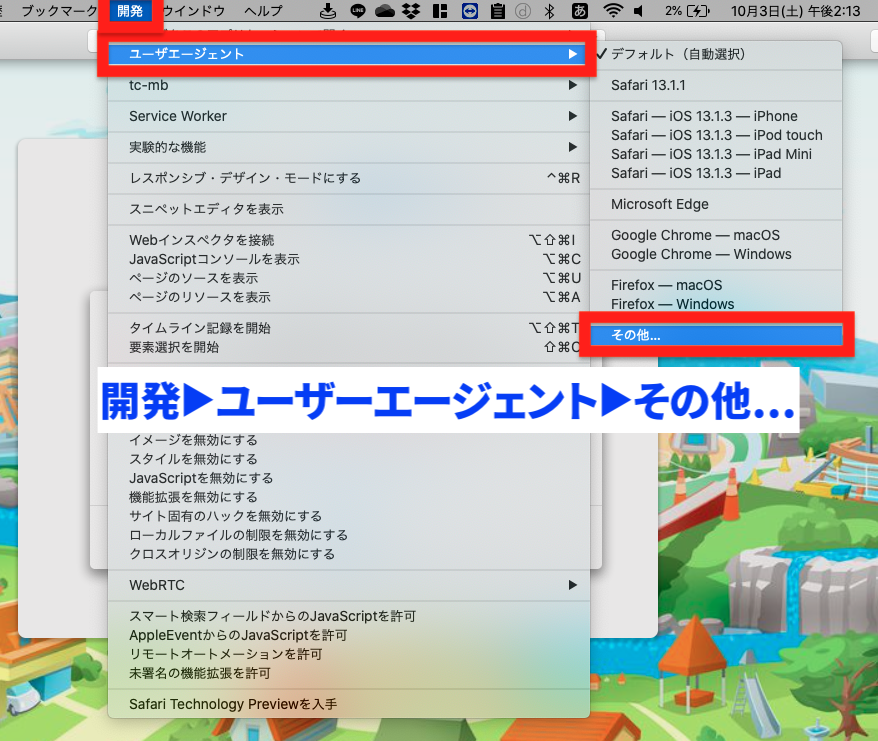Select Safari iOS 13.1.3 iPhone agent

pos(716,116)
